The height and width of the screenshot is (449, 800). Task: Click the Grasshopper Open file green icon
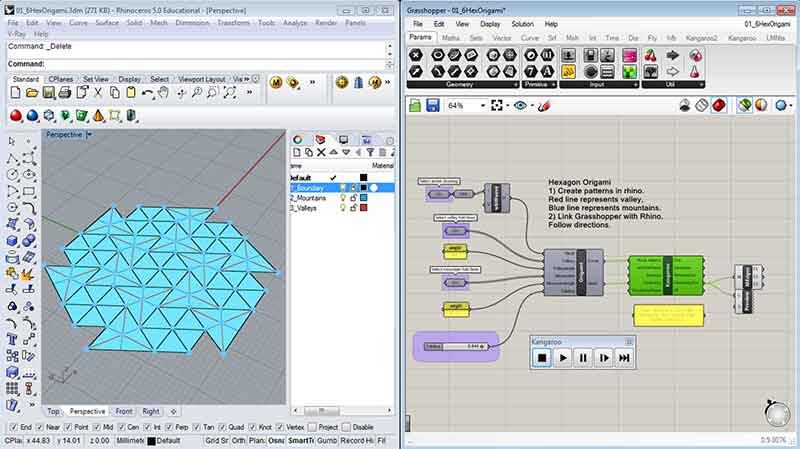click(x=415, y=106)
